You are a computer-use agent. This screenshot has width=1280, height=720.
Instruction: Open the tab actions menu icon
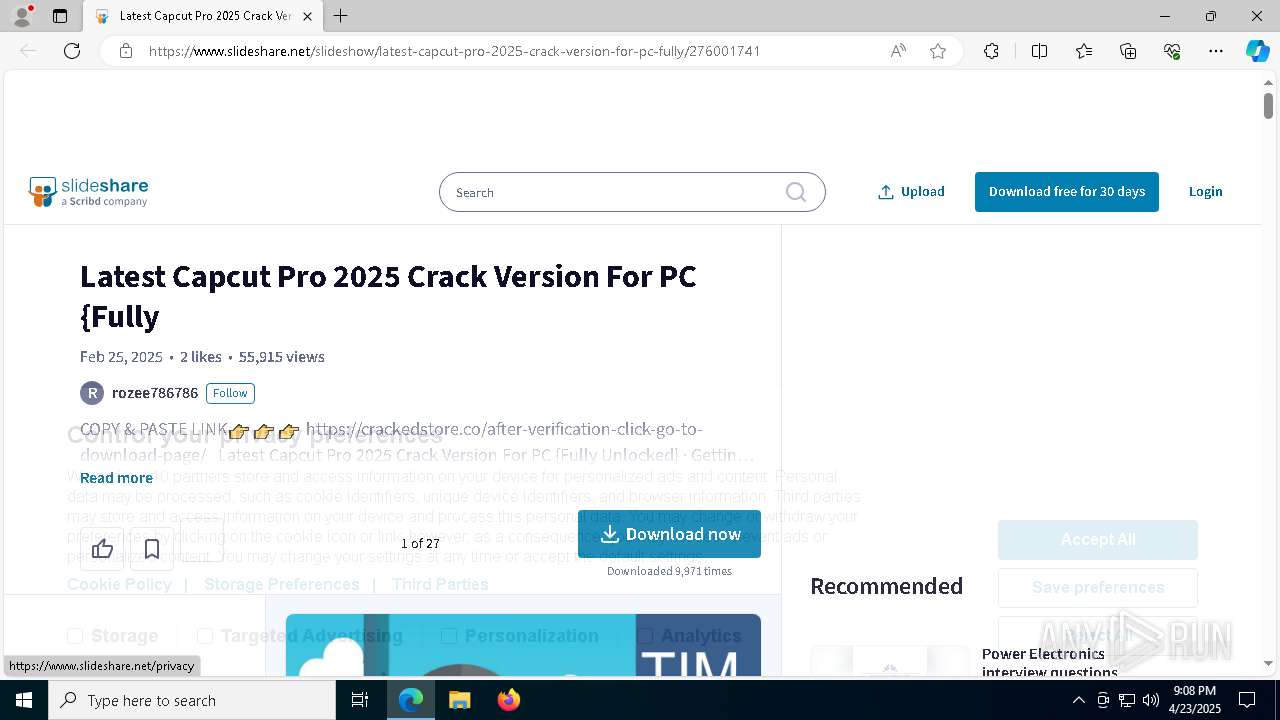(60, 16)
